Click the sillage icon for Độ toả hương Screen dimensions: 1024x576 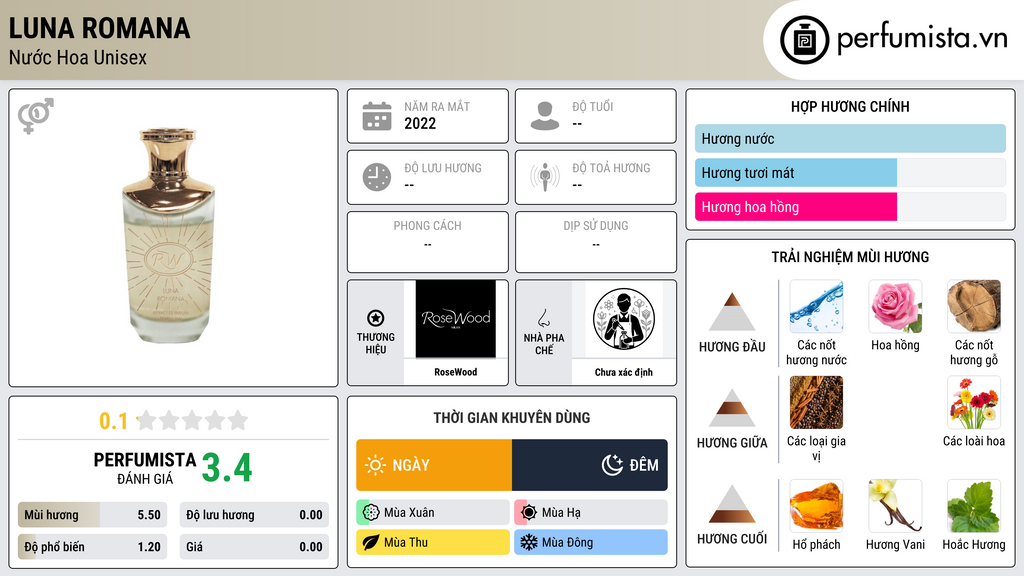click(x=545, y=177)
